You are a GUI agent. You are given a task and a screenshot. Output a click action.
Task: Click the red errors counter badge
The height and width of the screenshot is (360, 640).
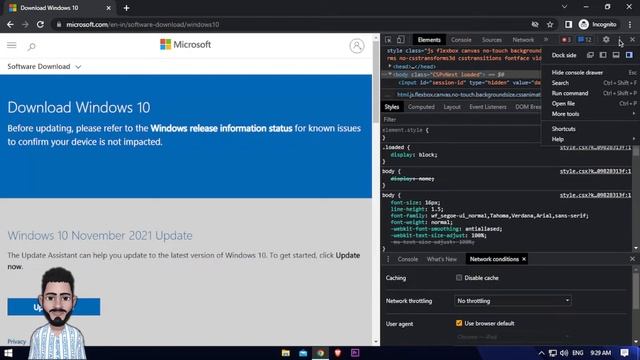(566, 40)
